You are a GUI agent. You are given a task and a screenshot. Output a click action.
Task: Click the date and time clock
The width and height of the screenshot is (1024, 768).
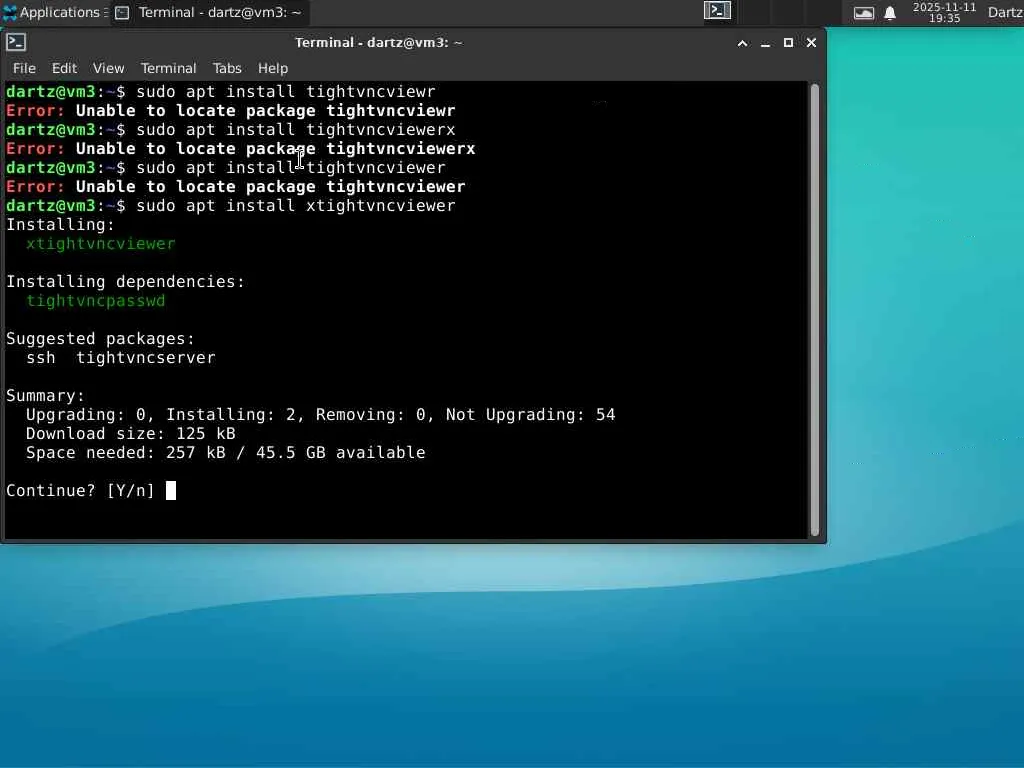pyautogui.click(x=944, y=12)
